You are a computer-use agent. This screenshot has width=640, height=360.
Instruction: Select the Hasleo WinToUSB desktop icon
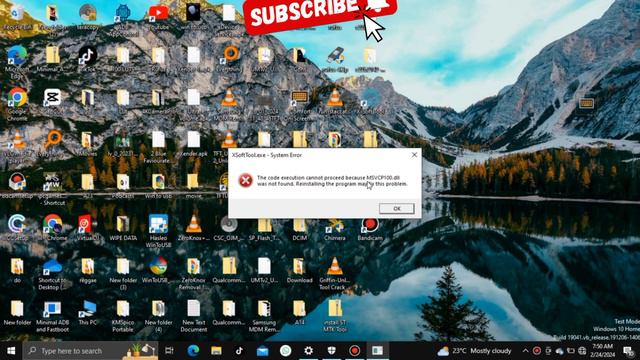coord(158,231)
